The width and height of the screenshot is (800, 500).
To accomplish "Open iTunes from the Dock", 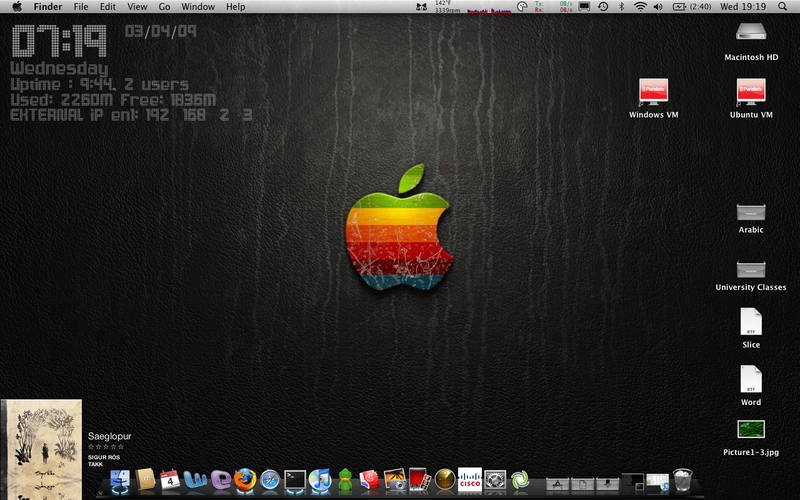I will click(320, 481).
